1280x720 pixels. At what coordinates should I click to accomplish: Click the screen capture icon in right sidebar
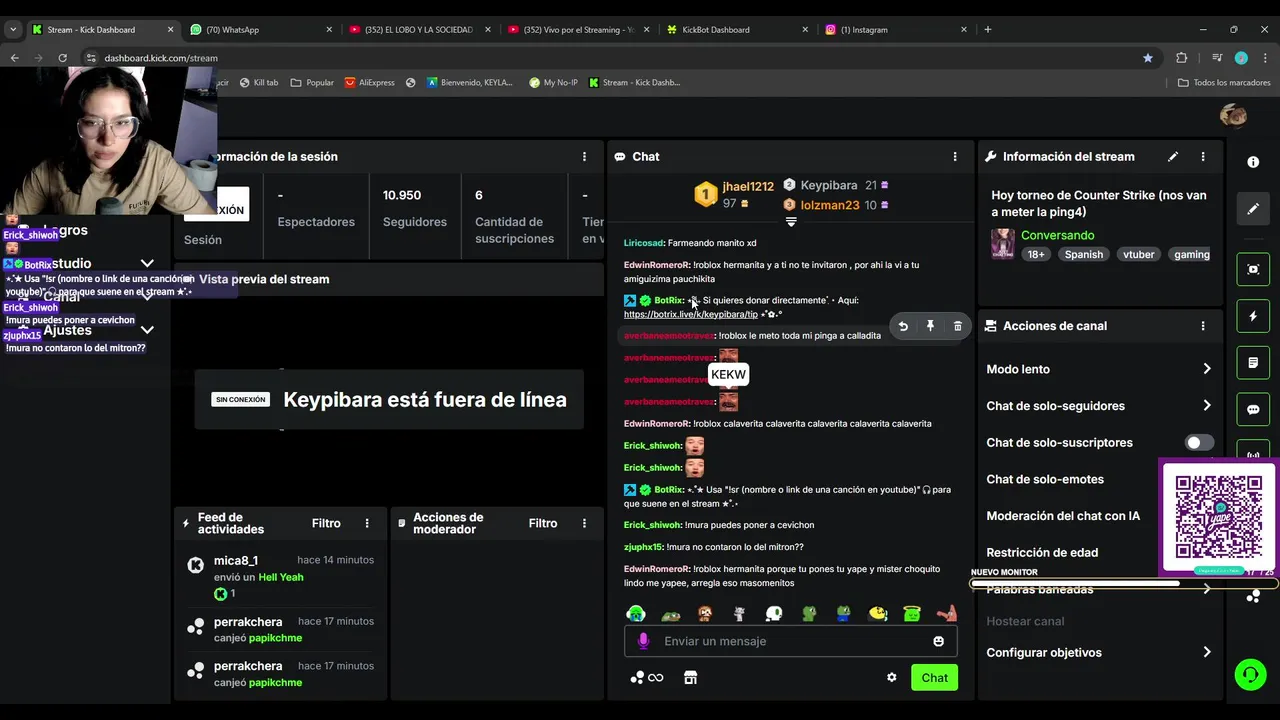point(1253,269)
